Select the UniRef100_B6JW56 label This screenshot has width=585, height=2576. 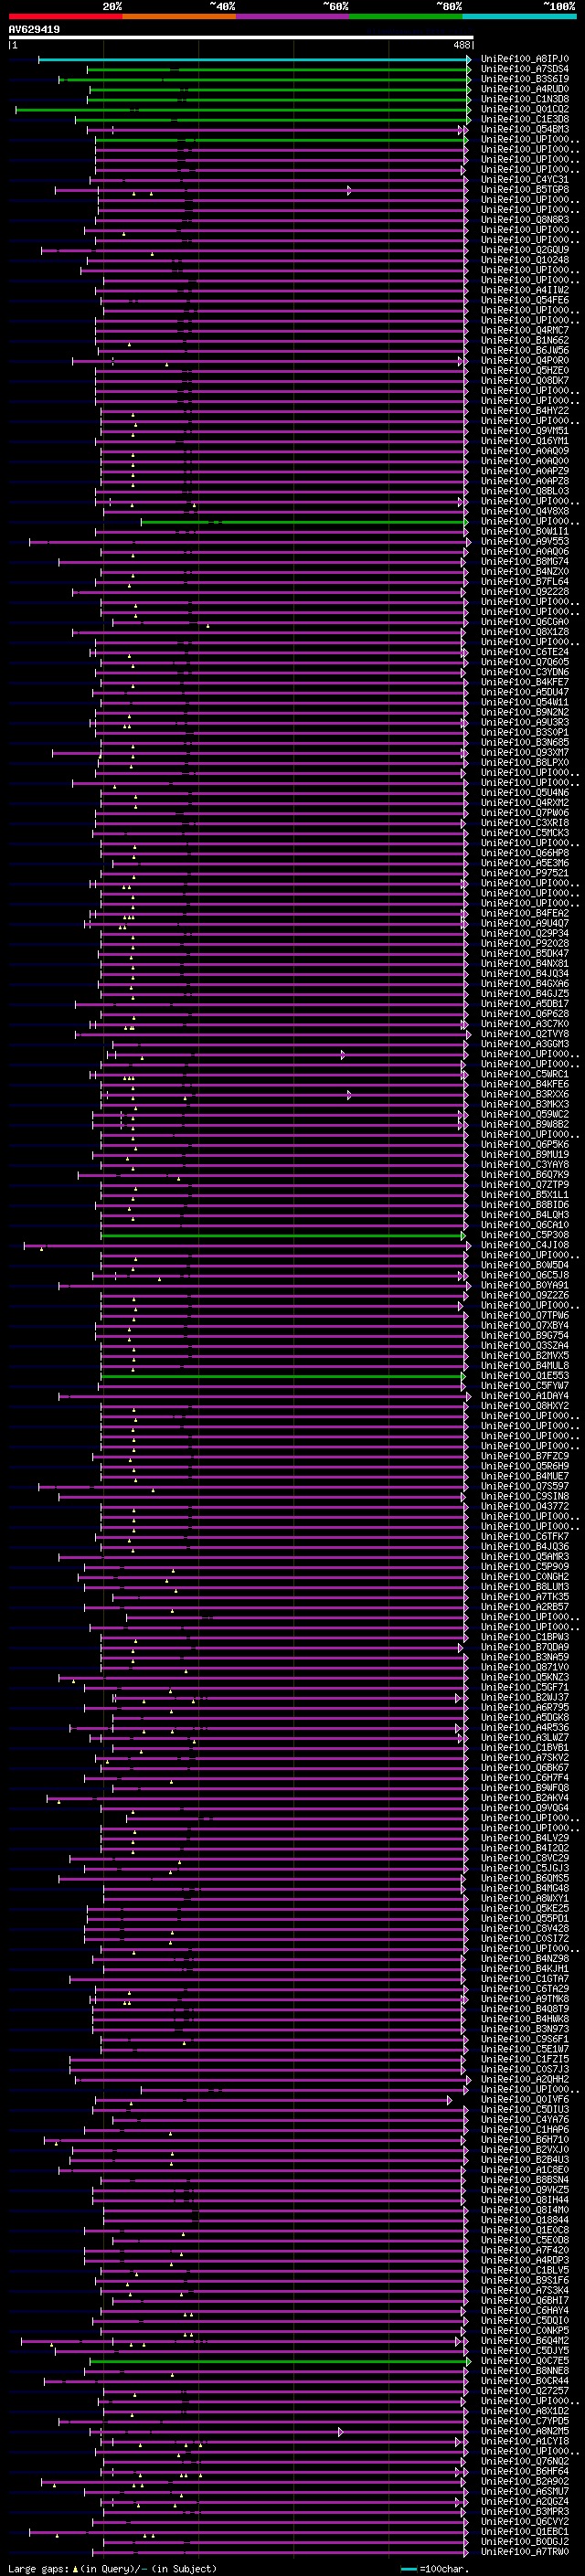click(525, 350)
